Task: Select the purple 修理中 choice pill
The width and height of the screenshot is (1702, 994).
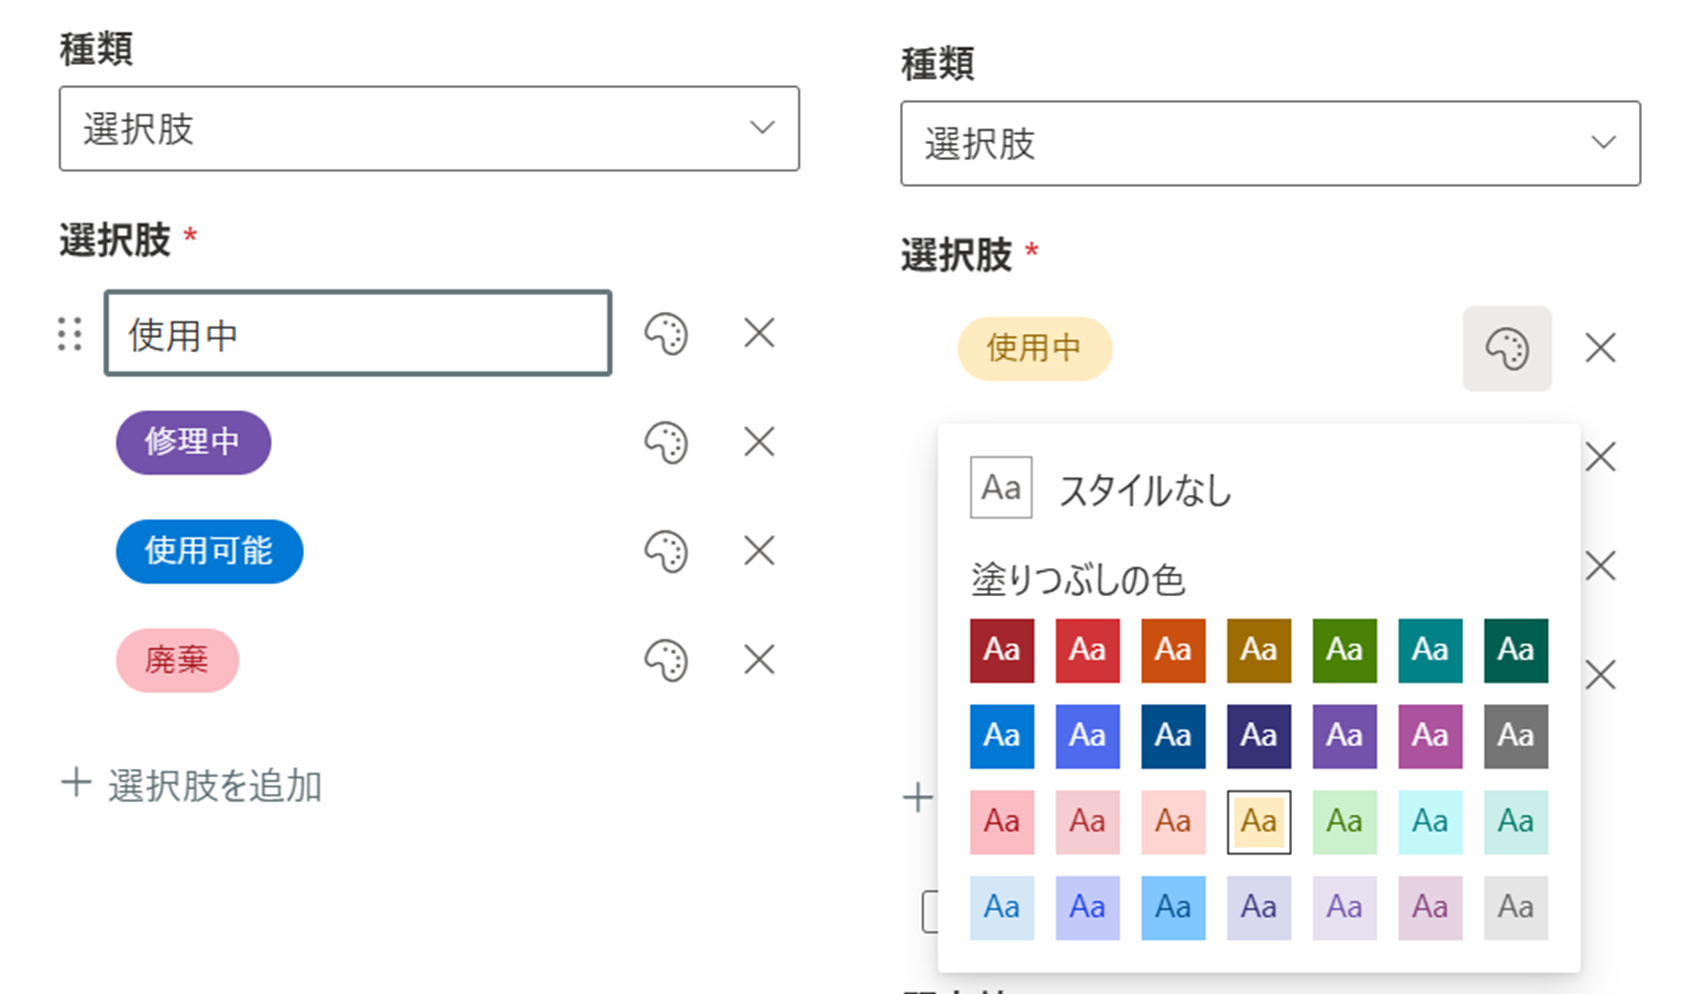Action: [x=193, y=442]
